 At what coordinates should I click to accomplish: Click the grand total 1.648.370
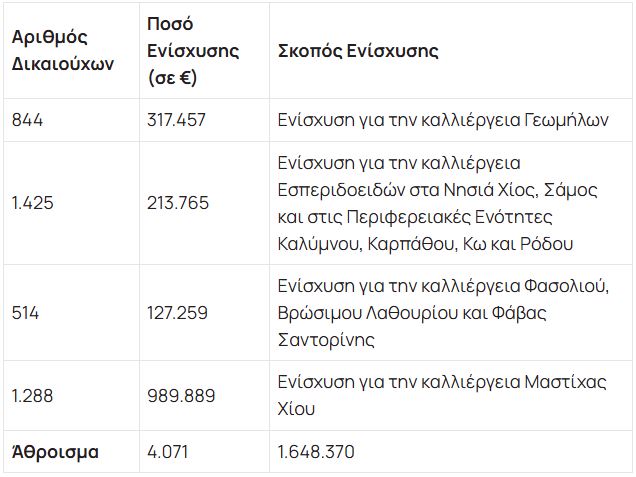pos(316,452)
